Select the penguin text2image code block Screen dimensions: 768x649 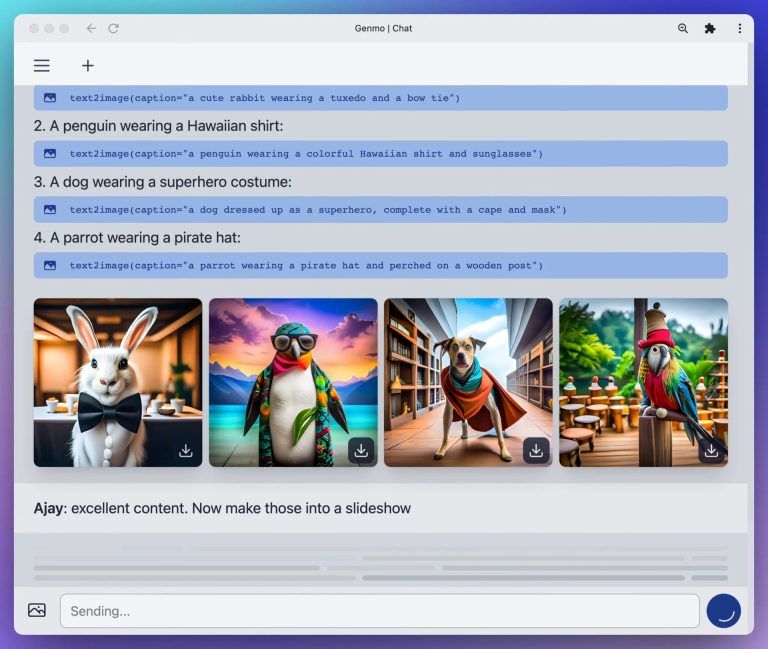(x=380, y=154)
